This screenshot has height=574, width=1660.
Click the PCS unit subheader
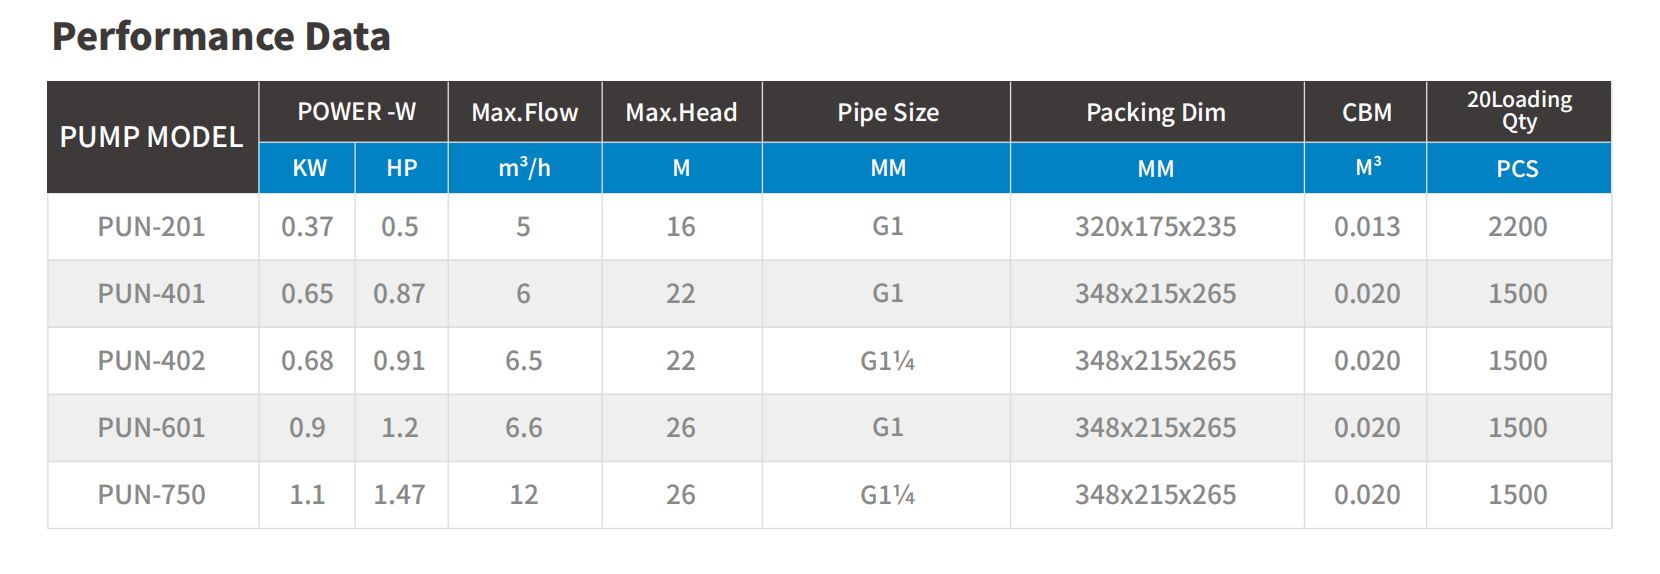(x=1517, y=169)
